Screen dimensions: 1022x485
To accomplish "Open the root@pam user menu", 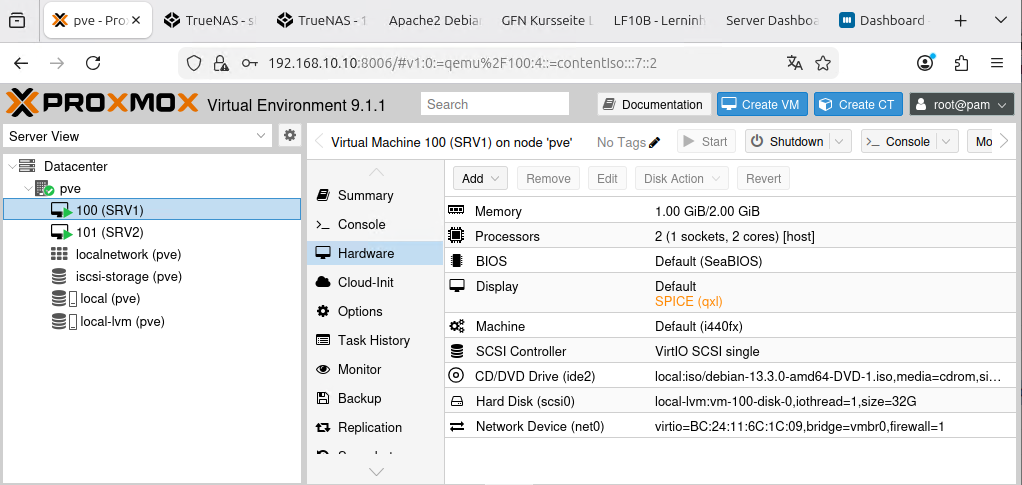I will 948,105.
